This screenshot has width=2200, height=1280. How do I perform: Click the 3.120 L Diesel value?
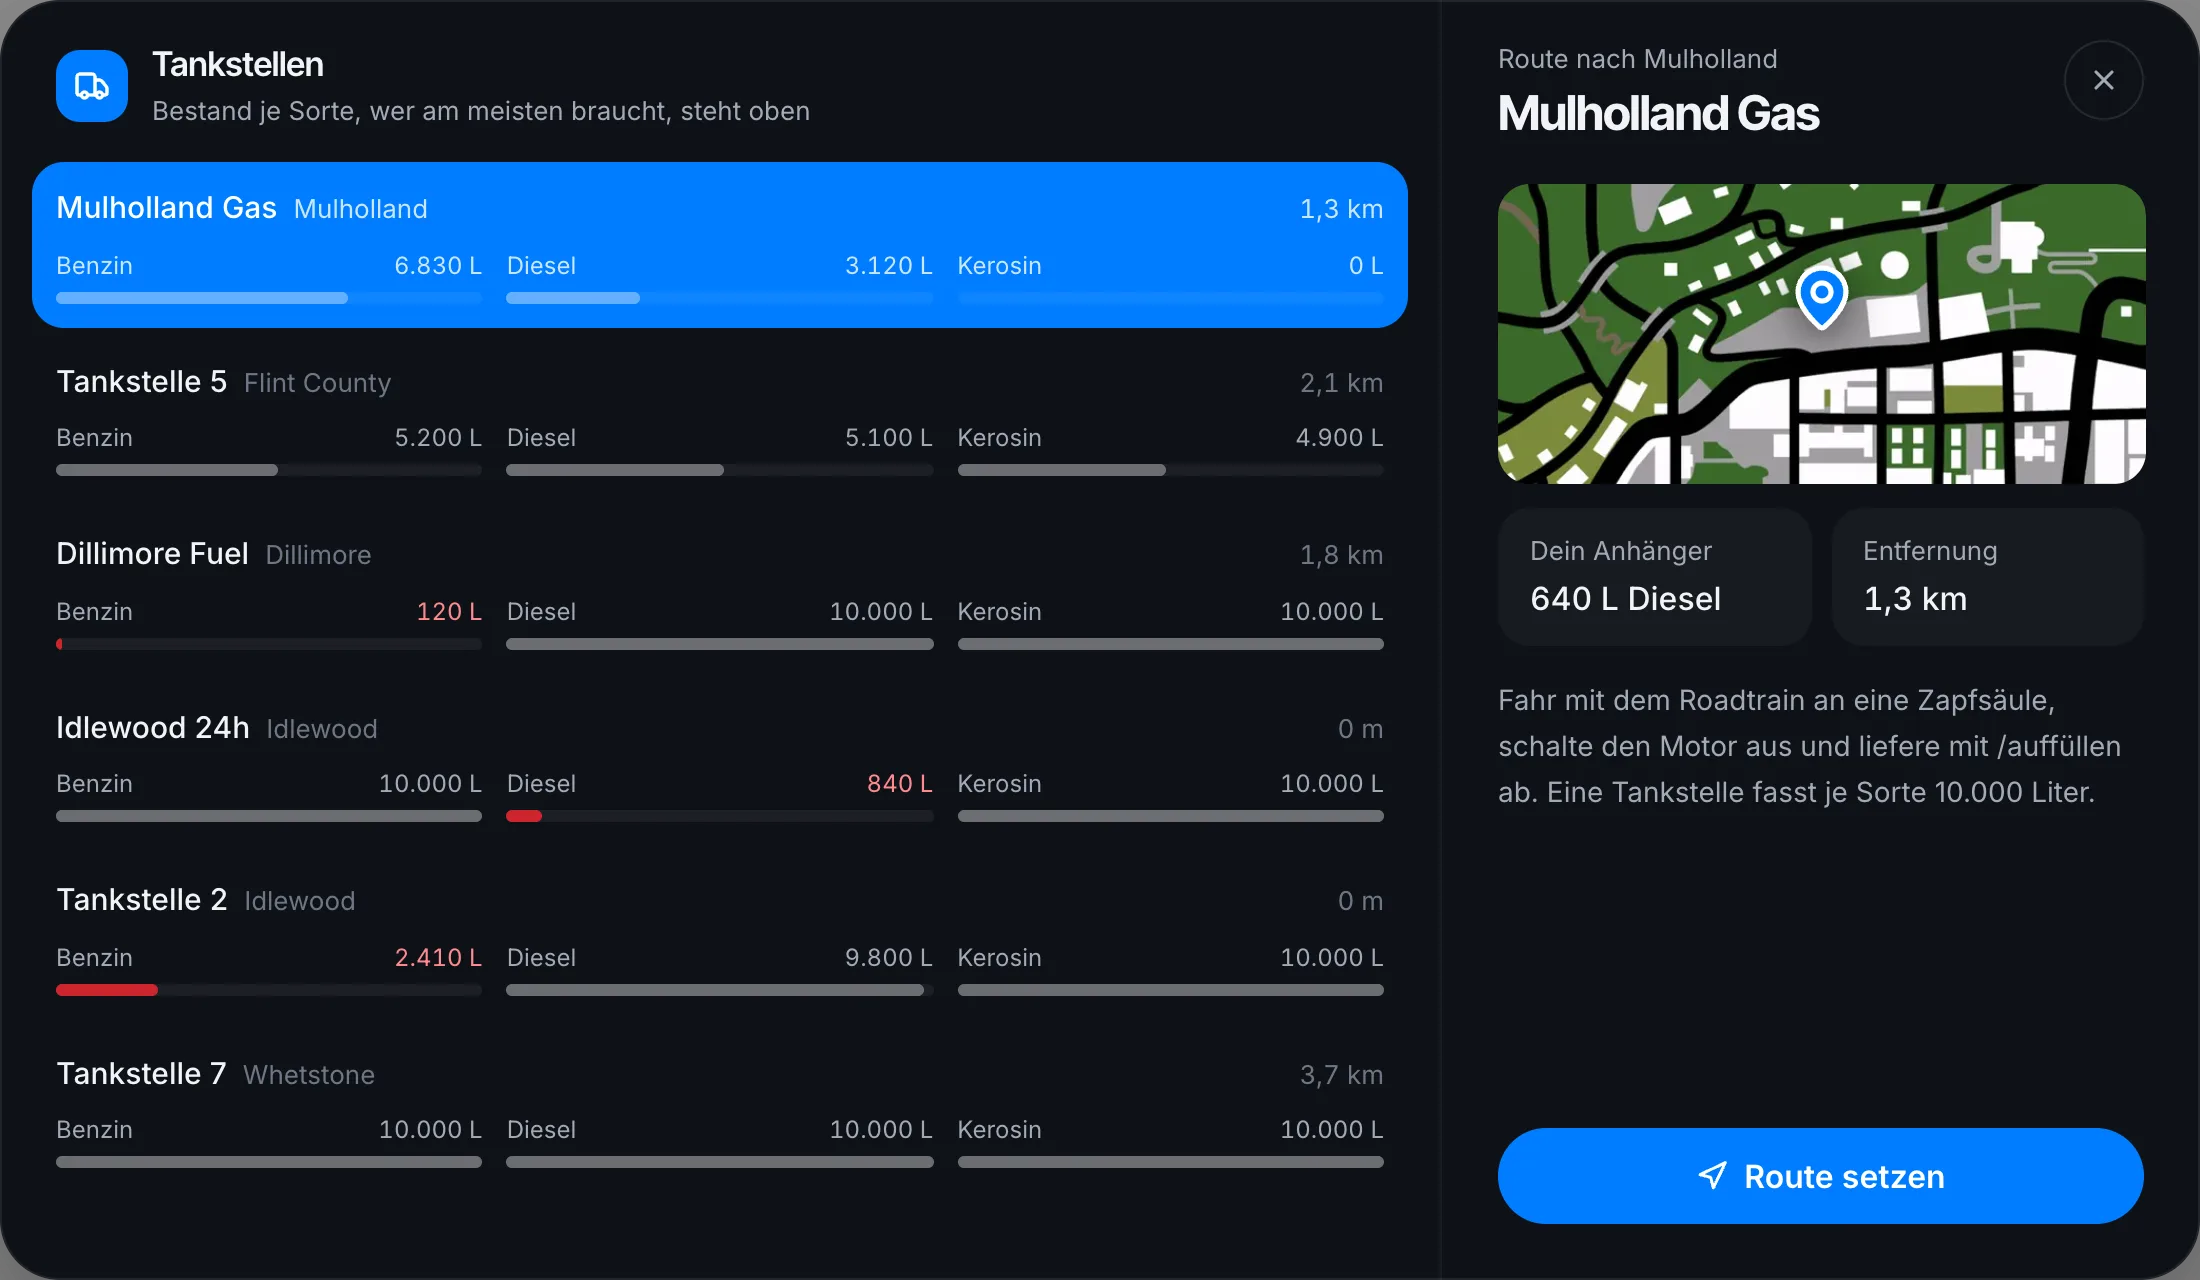(889, 265)
